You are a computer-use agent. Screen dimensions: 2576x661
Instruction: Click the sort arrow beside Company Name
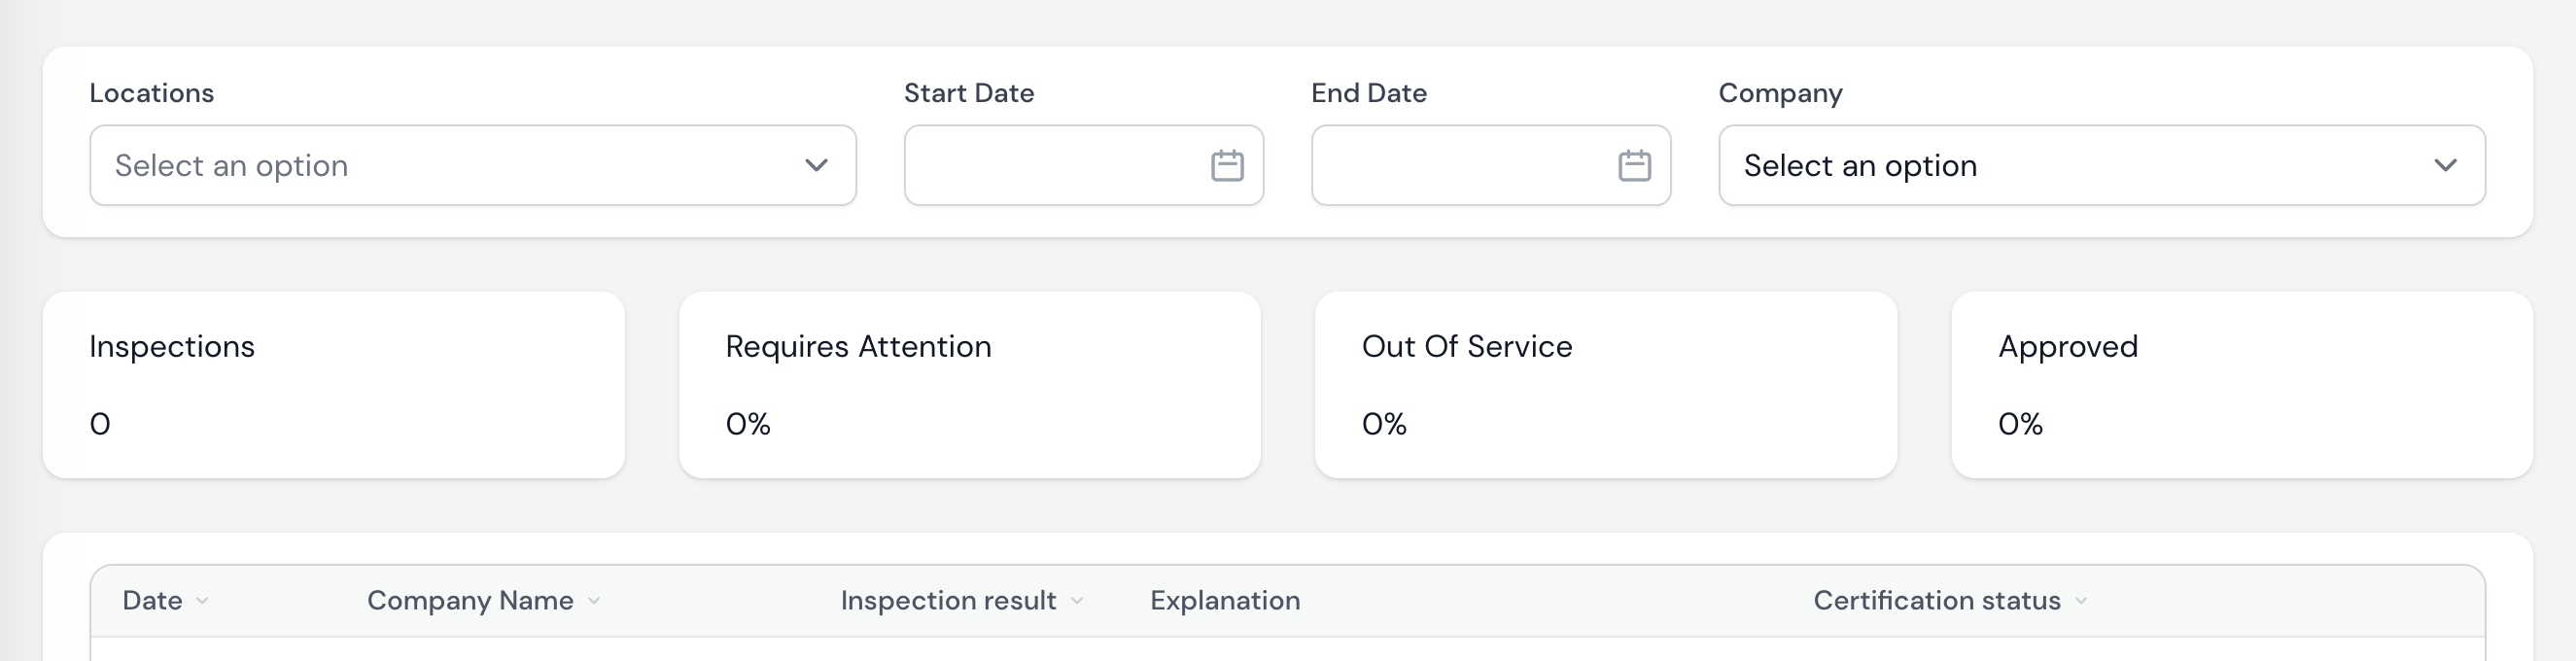click(594, 601)
